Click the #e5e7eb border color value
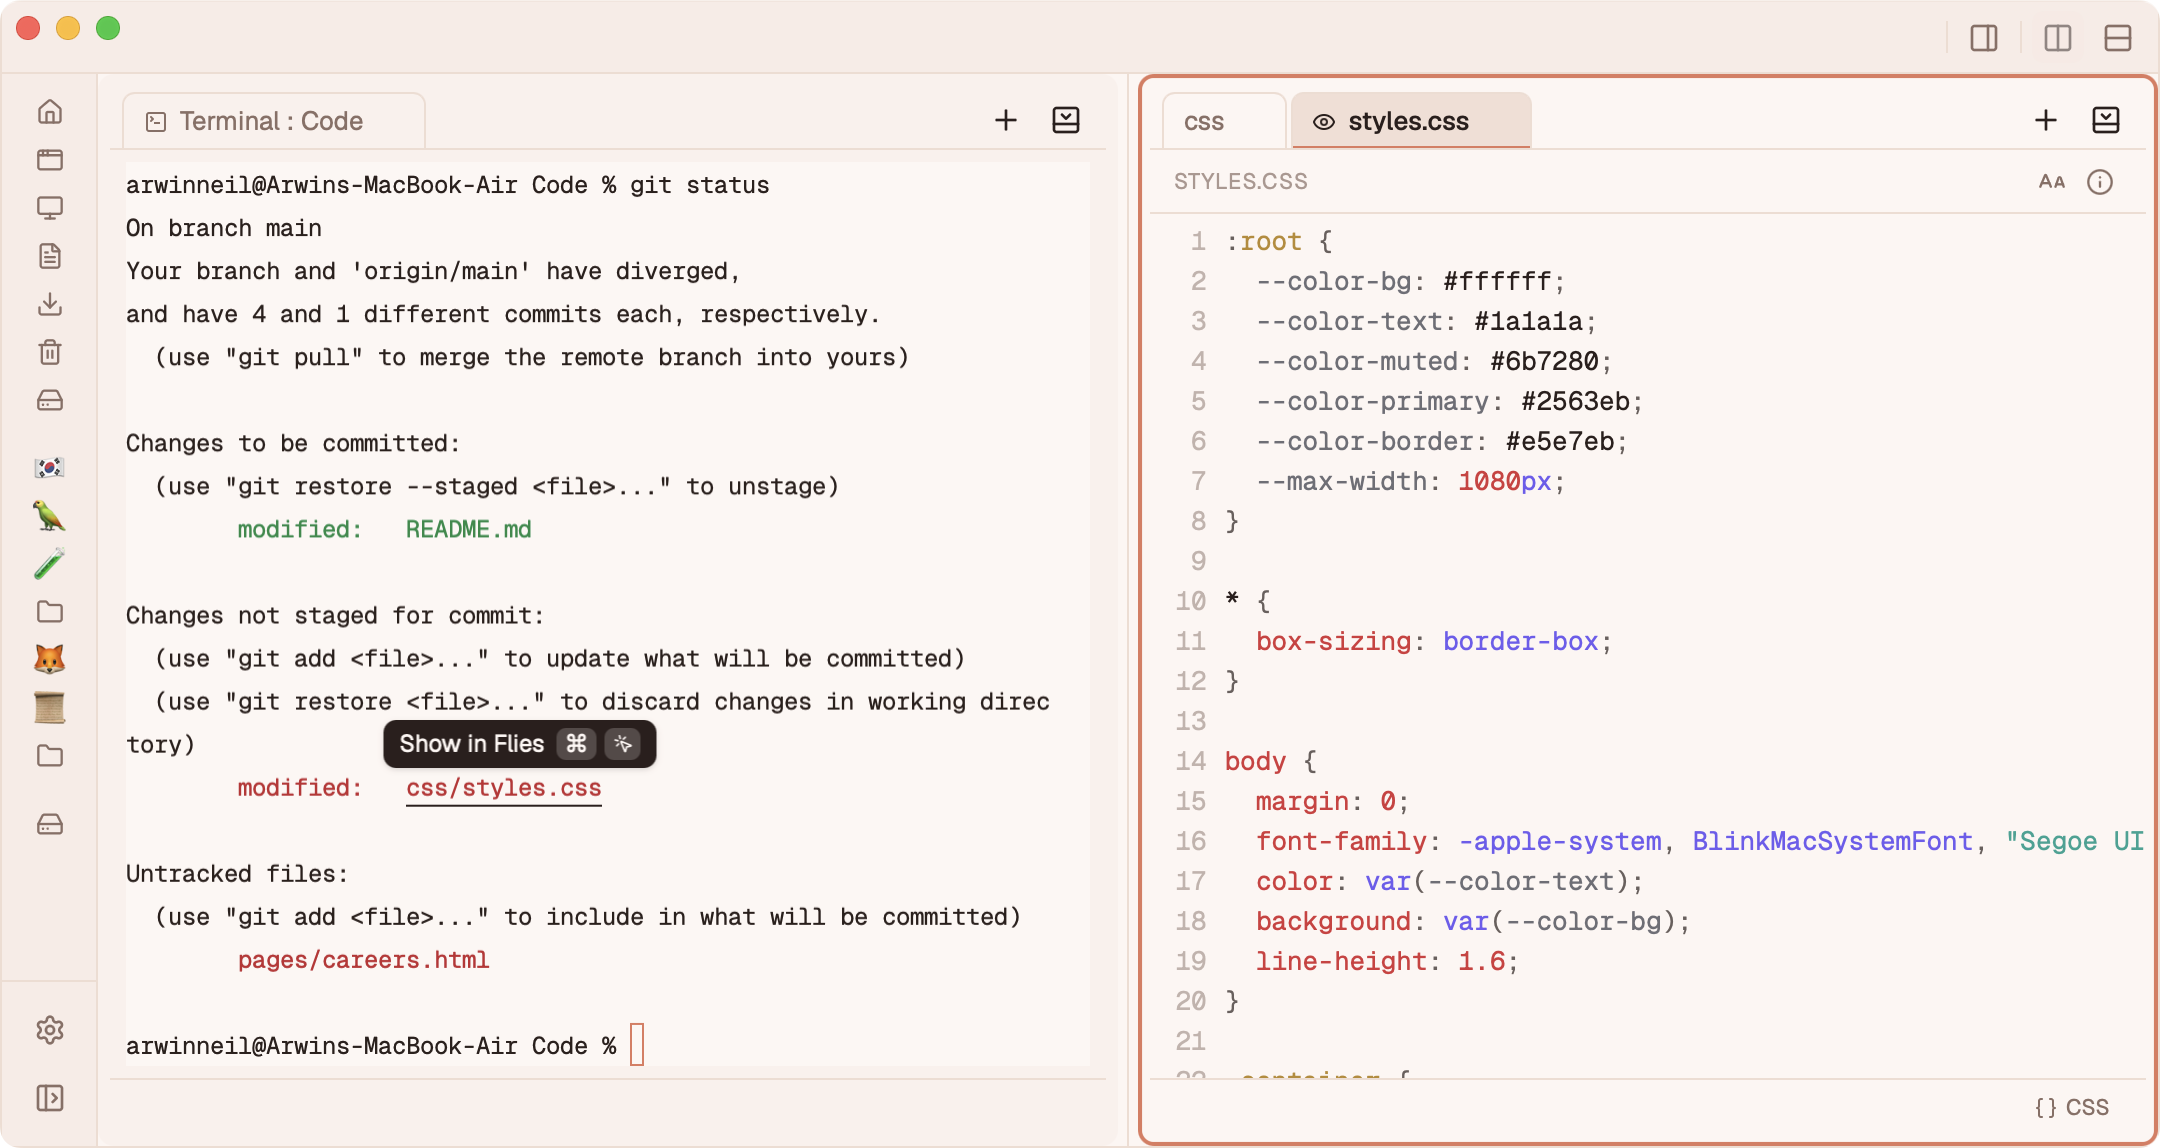 click(x=1560, y=441)
